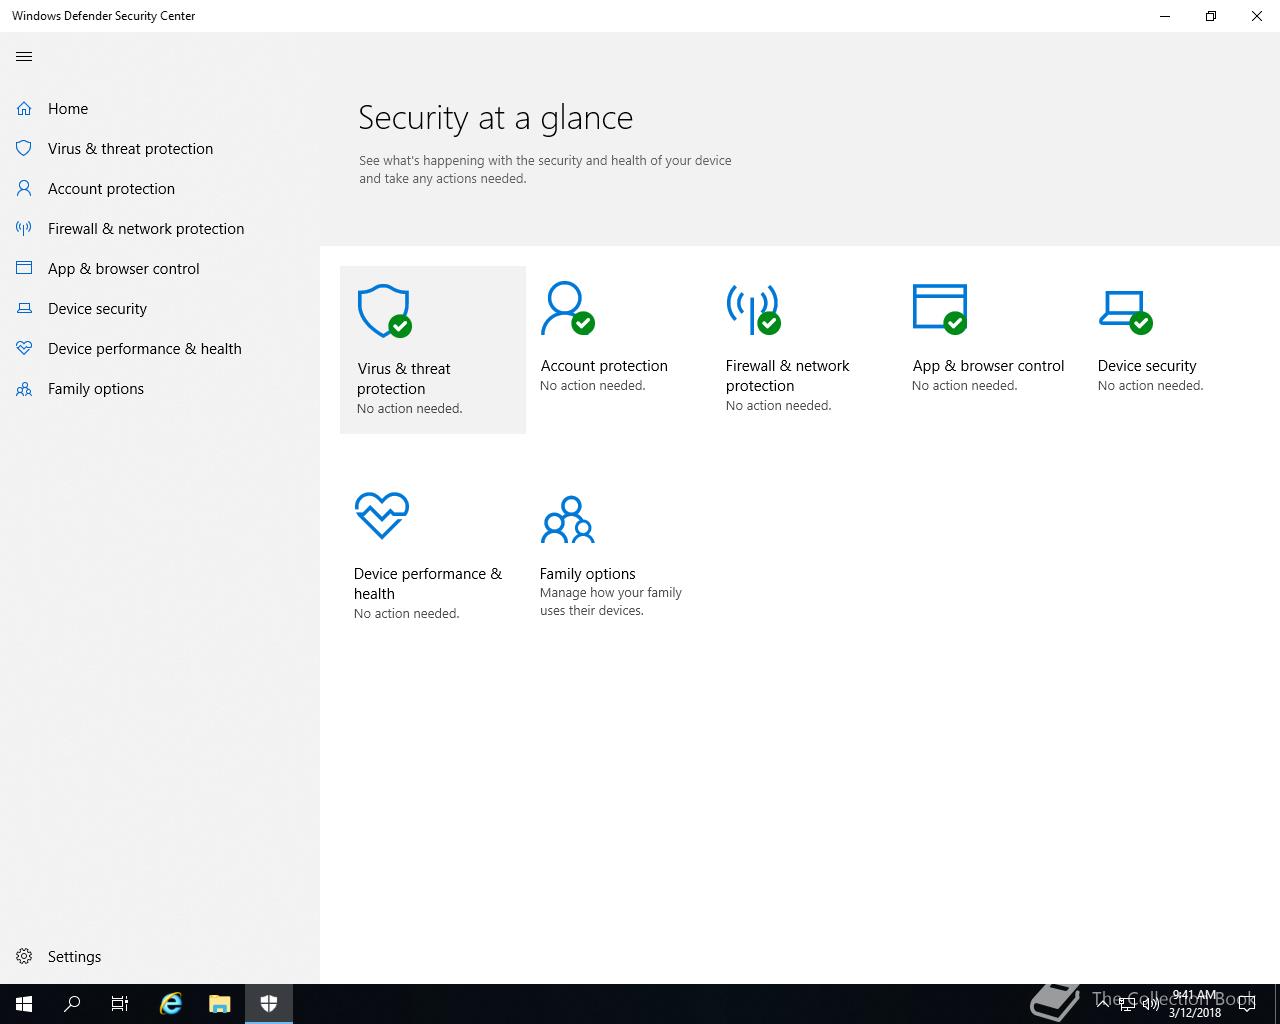Open volume control in system tray

1150,1004
